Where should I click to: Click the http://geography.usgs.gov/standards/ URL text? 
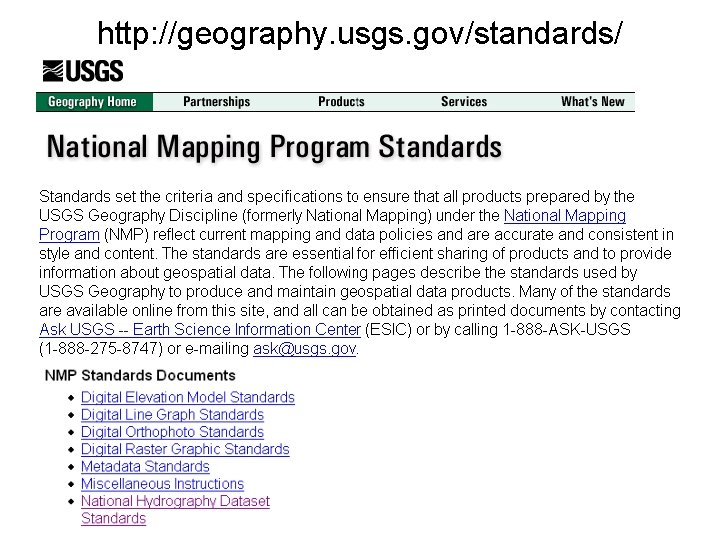(360, 33)
